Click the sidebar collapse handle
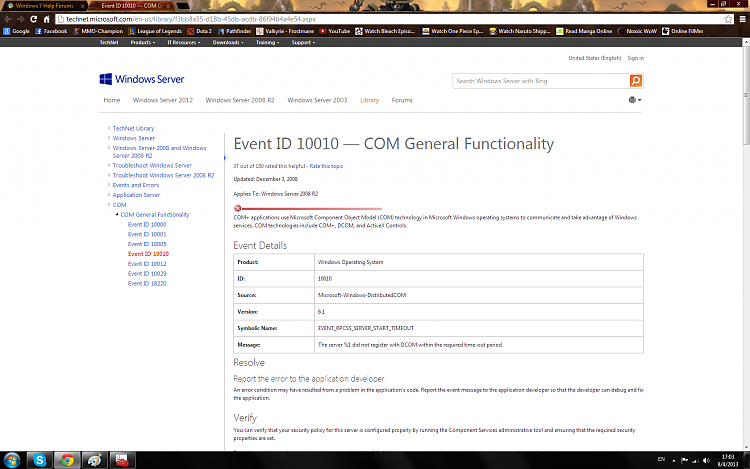Image resolution: width=750 pixels, height=469 pixels. (x=225, y=158)
